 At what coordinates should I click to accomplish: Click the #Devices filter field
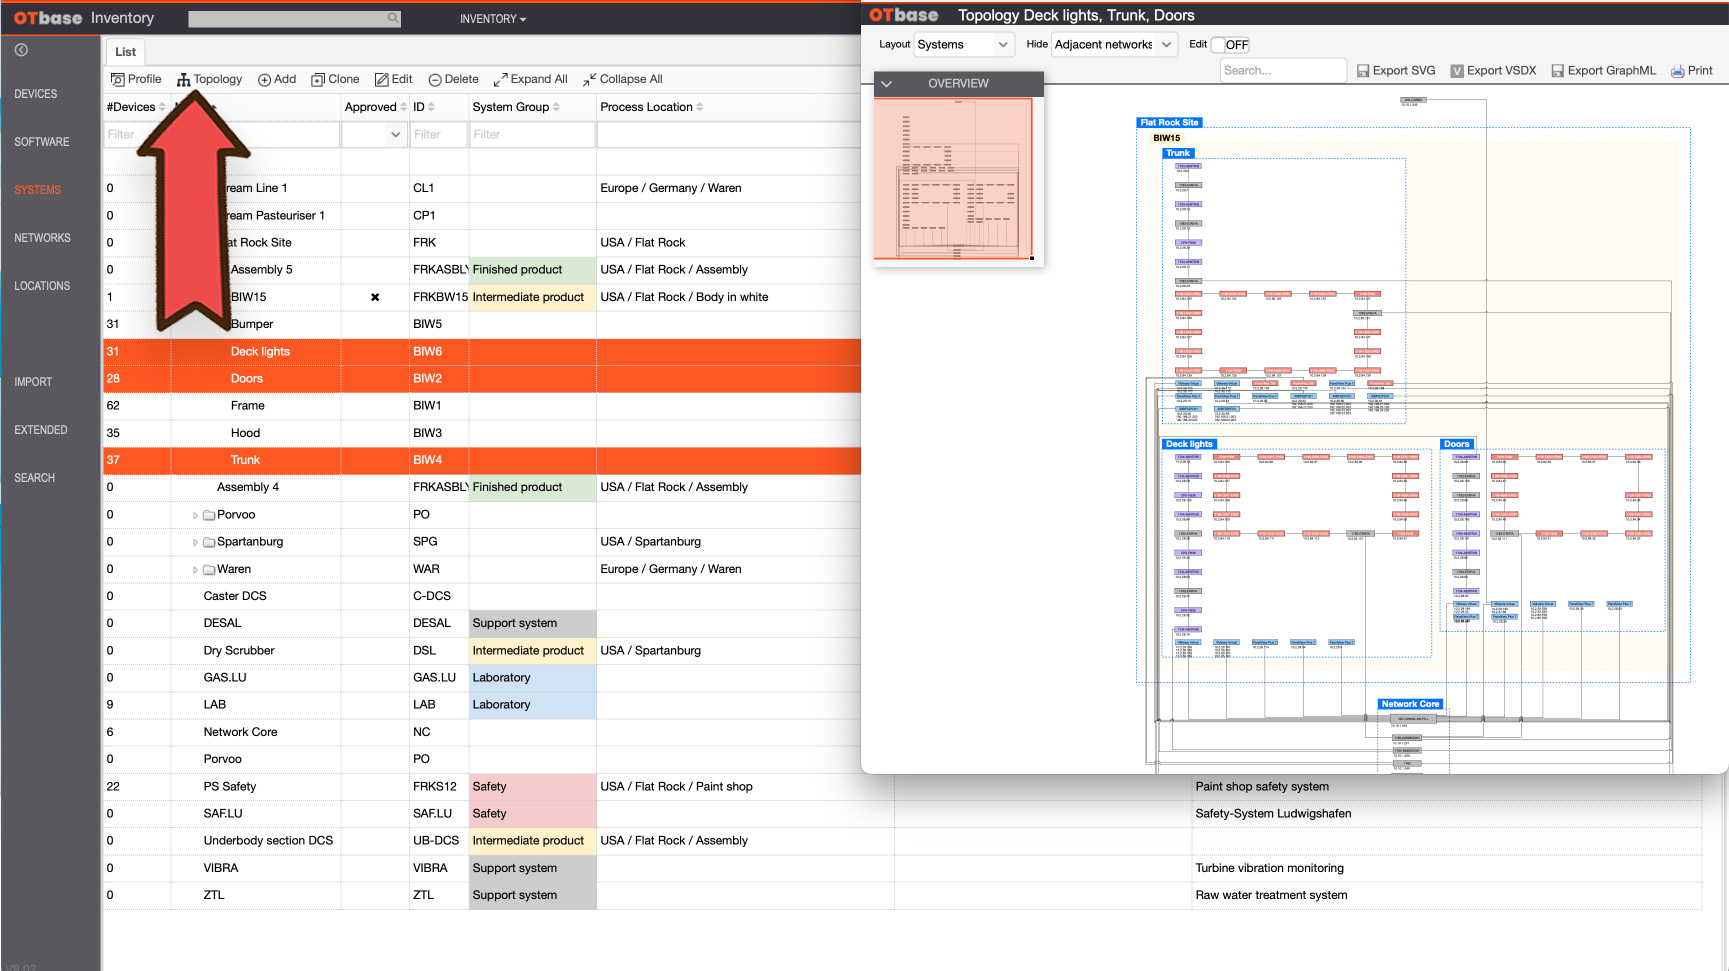136,134
